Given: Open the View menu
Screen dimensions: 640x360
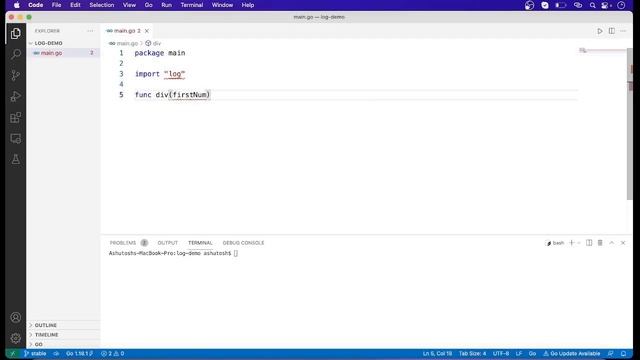Looking at the screenshot, I should (129, 5).
